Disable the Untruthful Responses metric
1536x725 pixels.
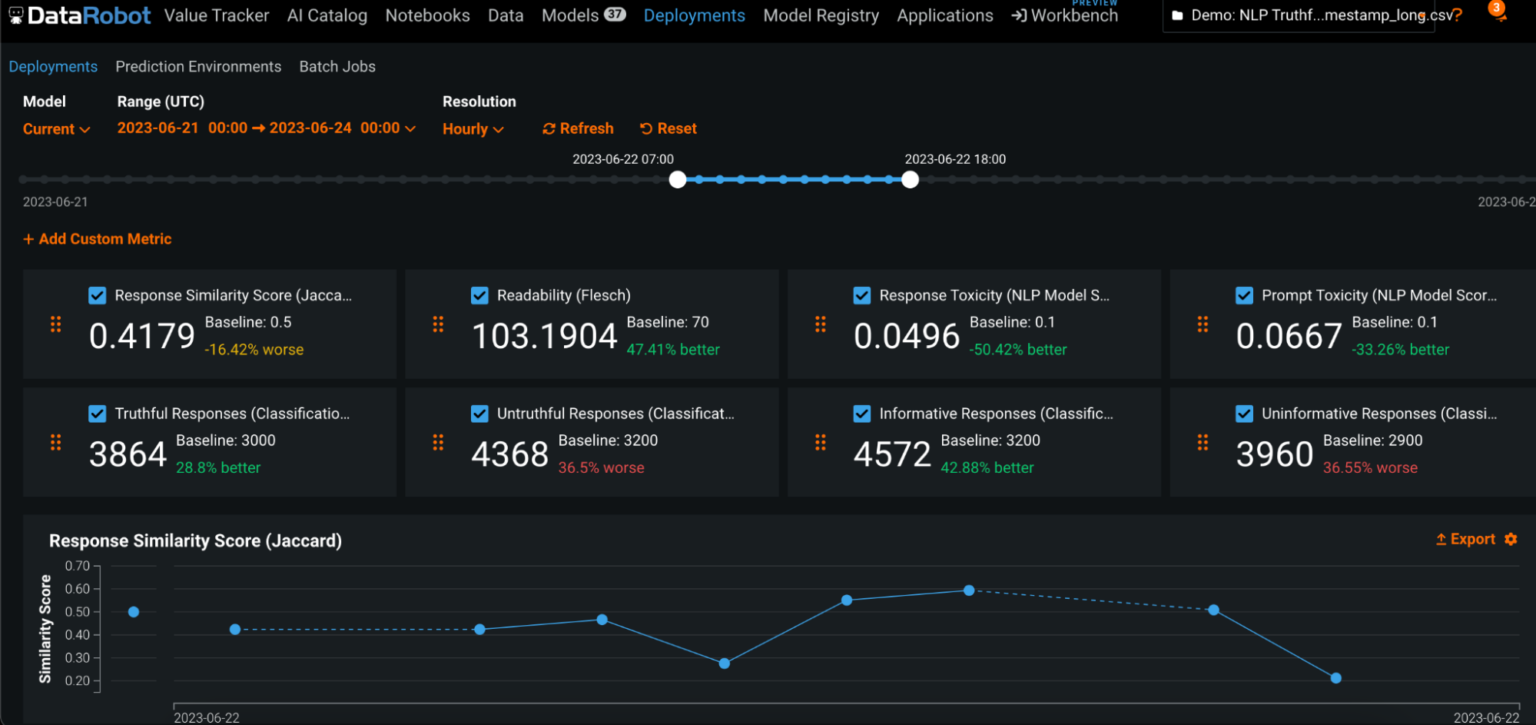(479, 413)
